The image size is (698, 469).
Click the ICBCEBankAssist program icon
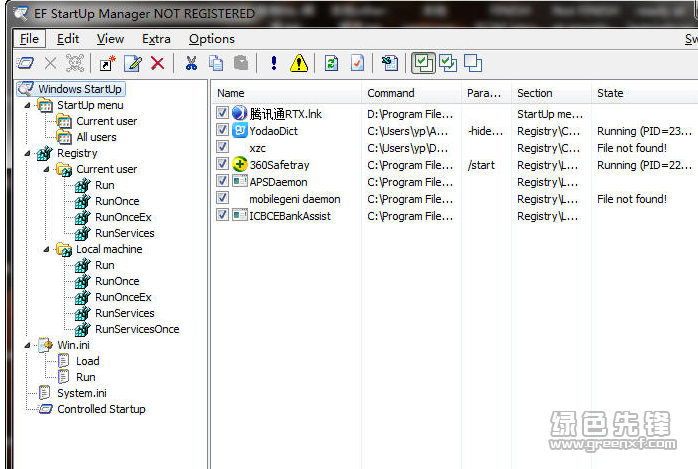tap(240, 215)
